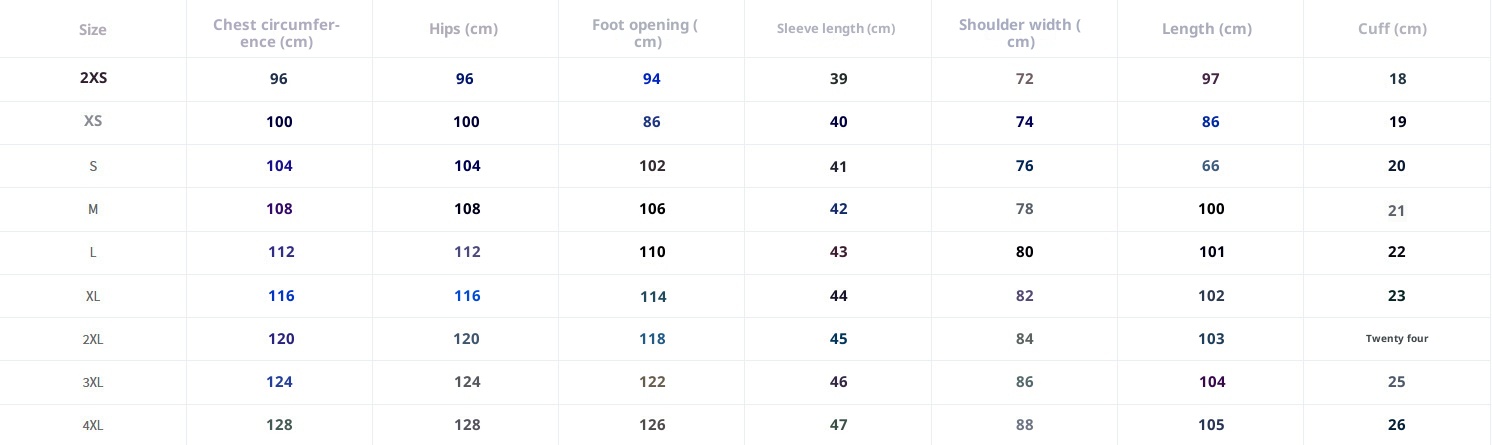Click the Cuff (cm) column header
This screenshot has height=445, width=1492.
coord(1392,29)
